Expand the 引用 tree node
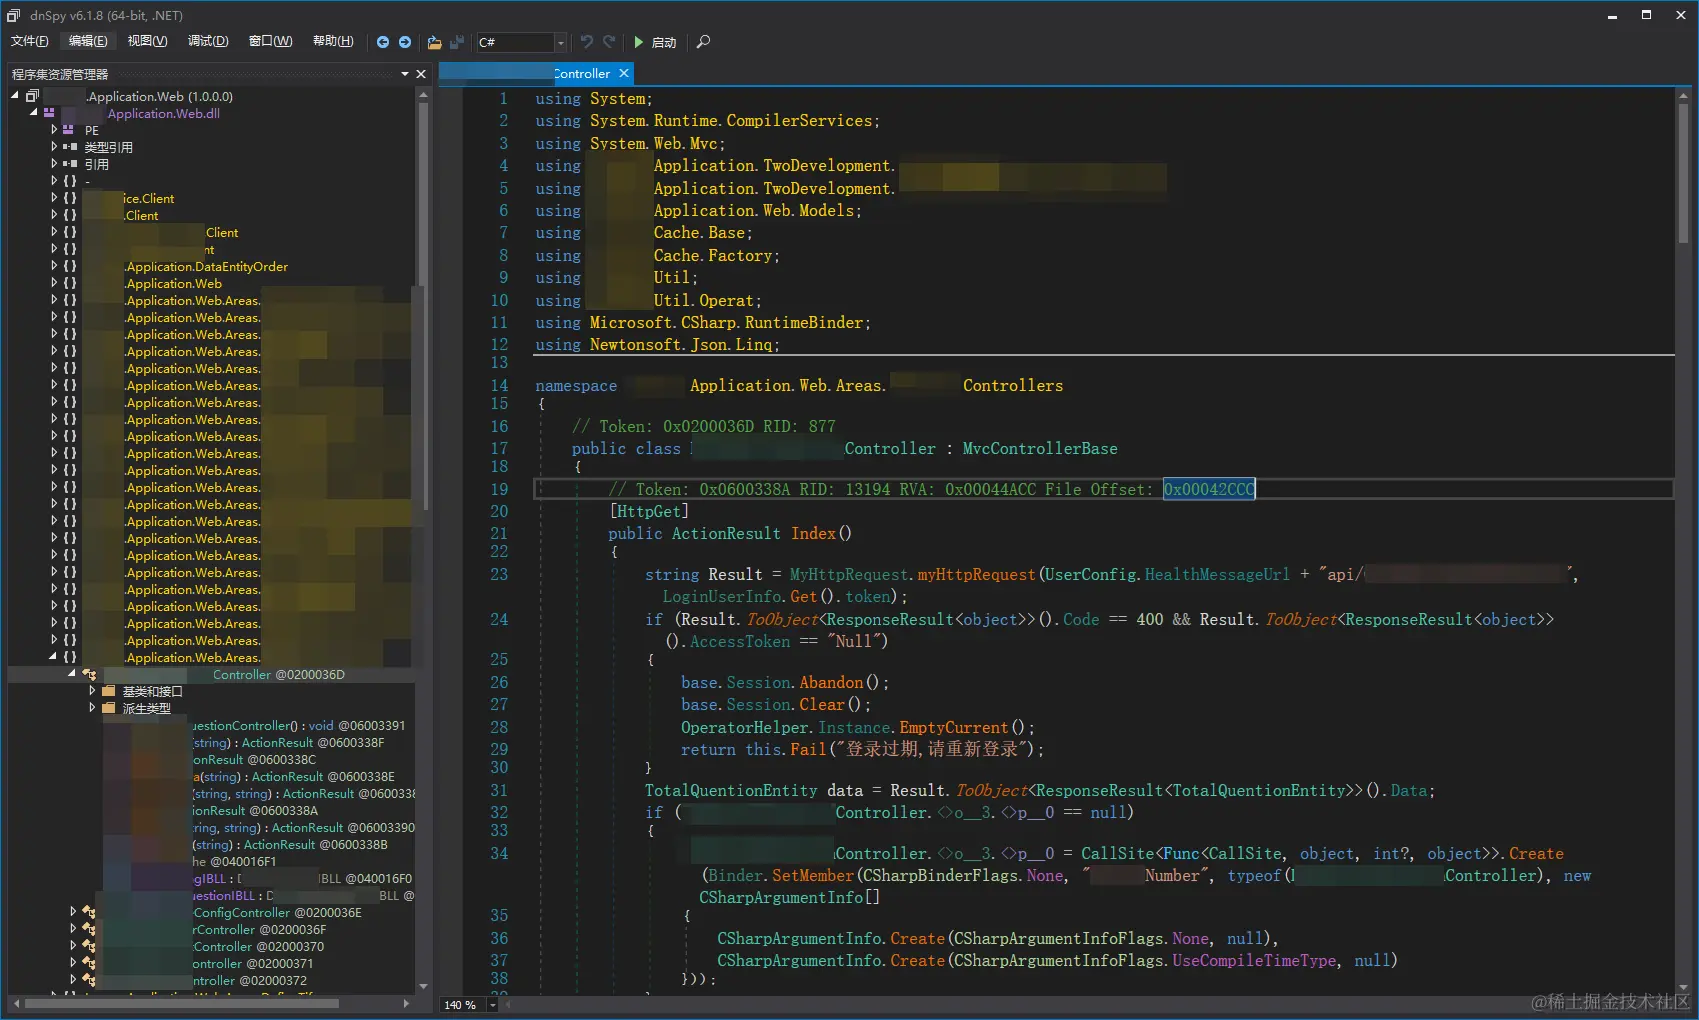The image size is (1699, 1020). point(54,164)
